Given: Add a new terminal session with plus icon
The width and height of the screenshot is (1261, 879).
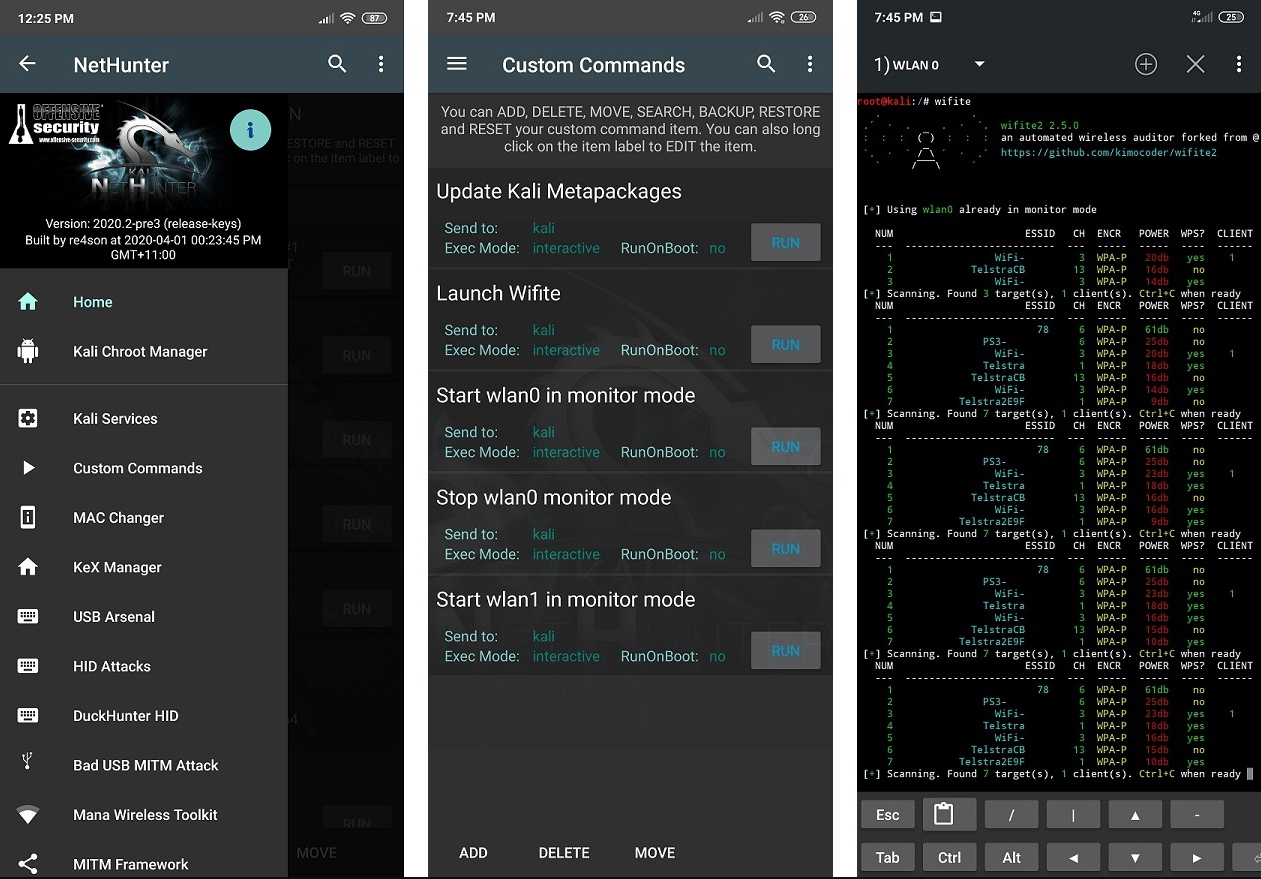Looking at the screenshot, I should [1146, 64].
